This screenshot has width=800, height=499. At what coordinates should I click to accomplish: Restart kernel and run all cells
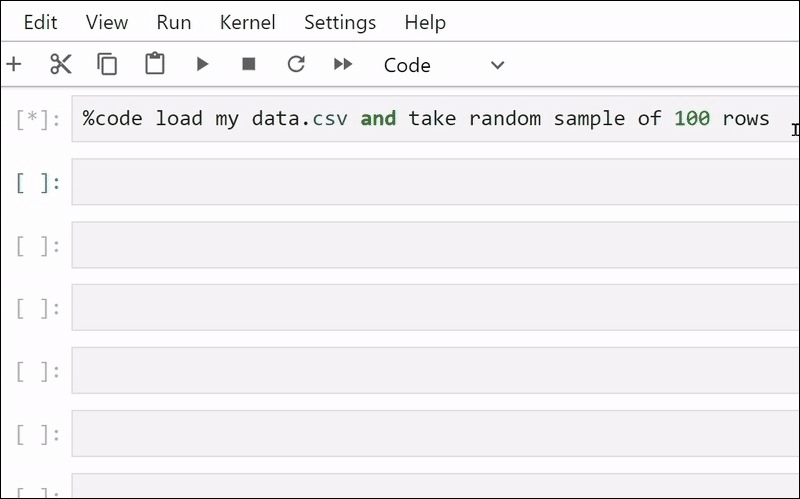(x=343, y=64)
